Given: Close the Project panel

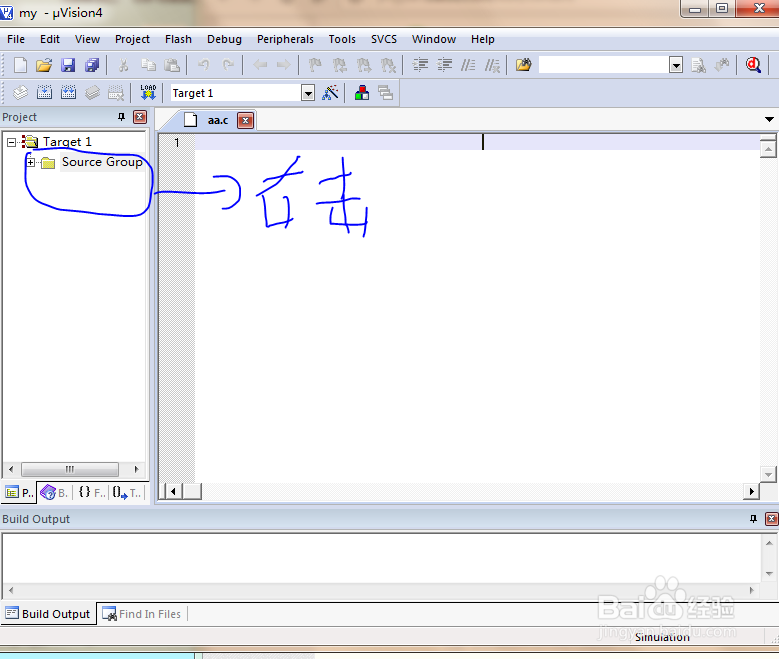Looking at the screenshot, I should tap(140, 117).
